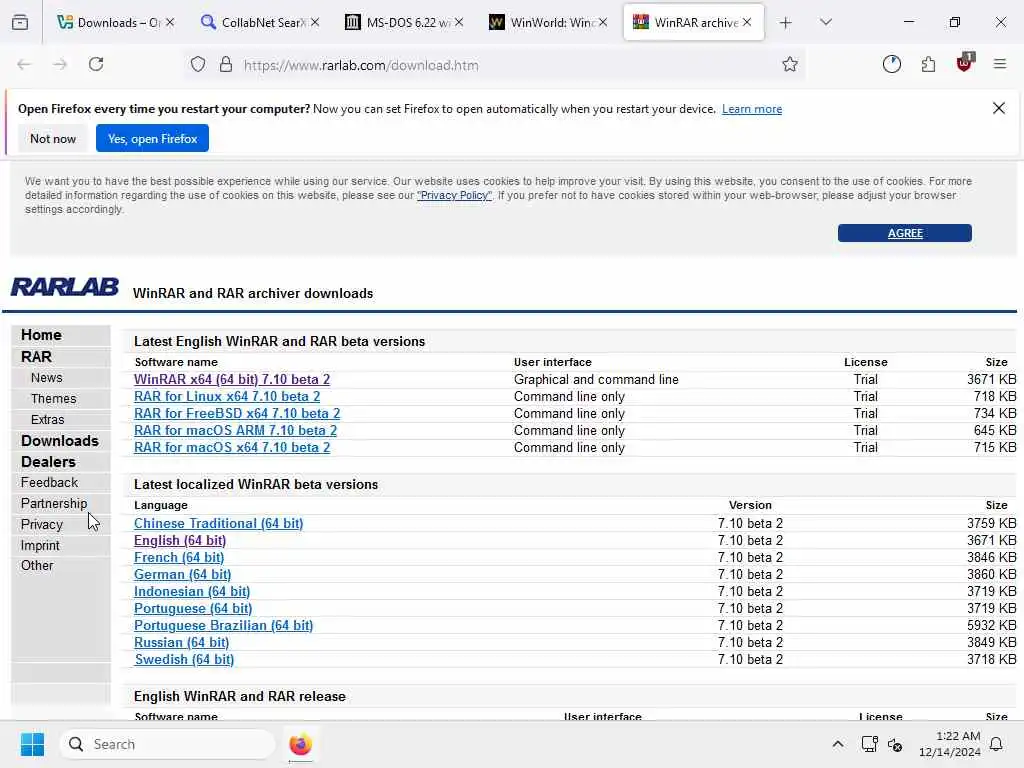Download Chinese Traditional (64 bit) version
The height and width of the screenshot is (768, 1024).
(x=219, y=524)
